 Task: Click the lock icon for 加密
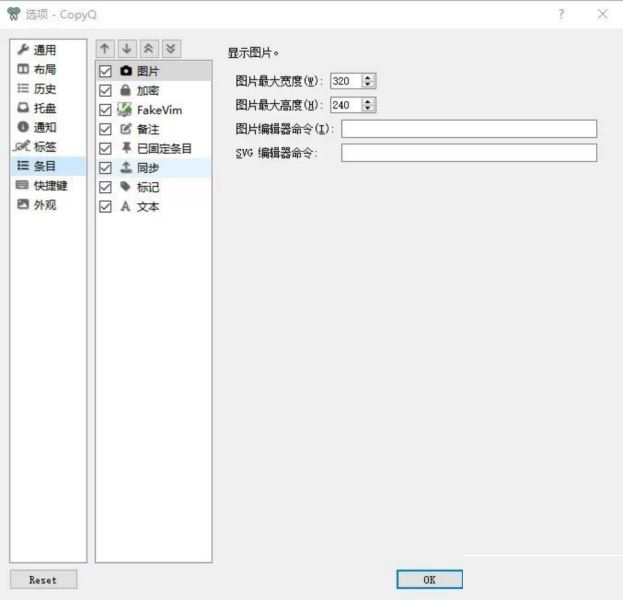pyautogui.click(x=126, y=90)
